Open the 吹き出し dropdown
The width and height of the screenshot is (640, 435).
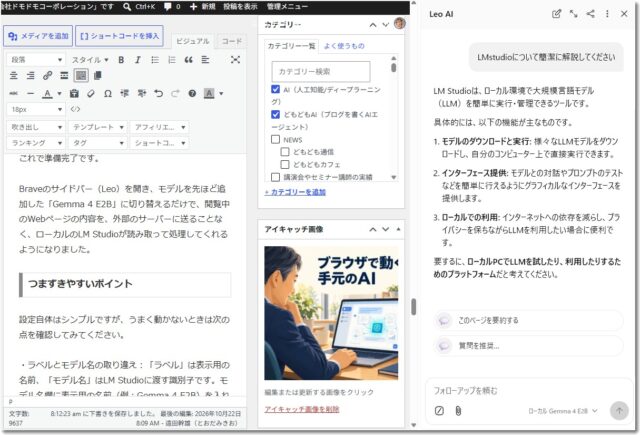[x=36, y=127]
